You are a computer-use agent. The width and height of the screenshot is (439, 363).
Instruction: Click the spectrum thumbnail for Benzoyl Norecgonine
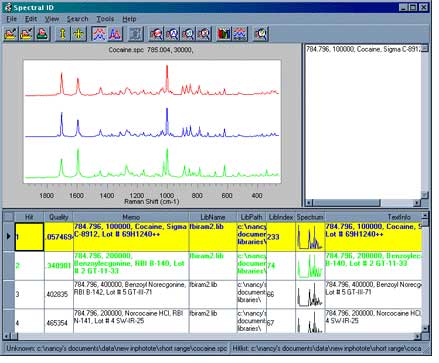tap(310, 294)
